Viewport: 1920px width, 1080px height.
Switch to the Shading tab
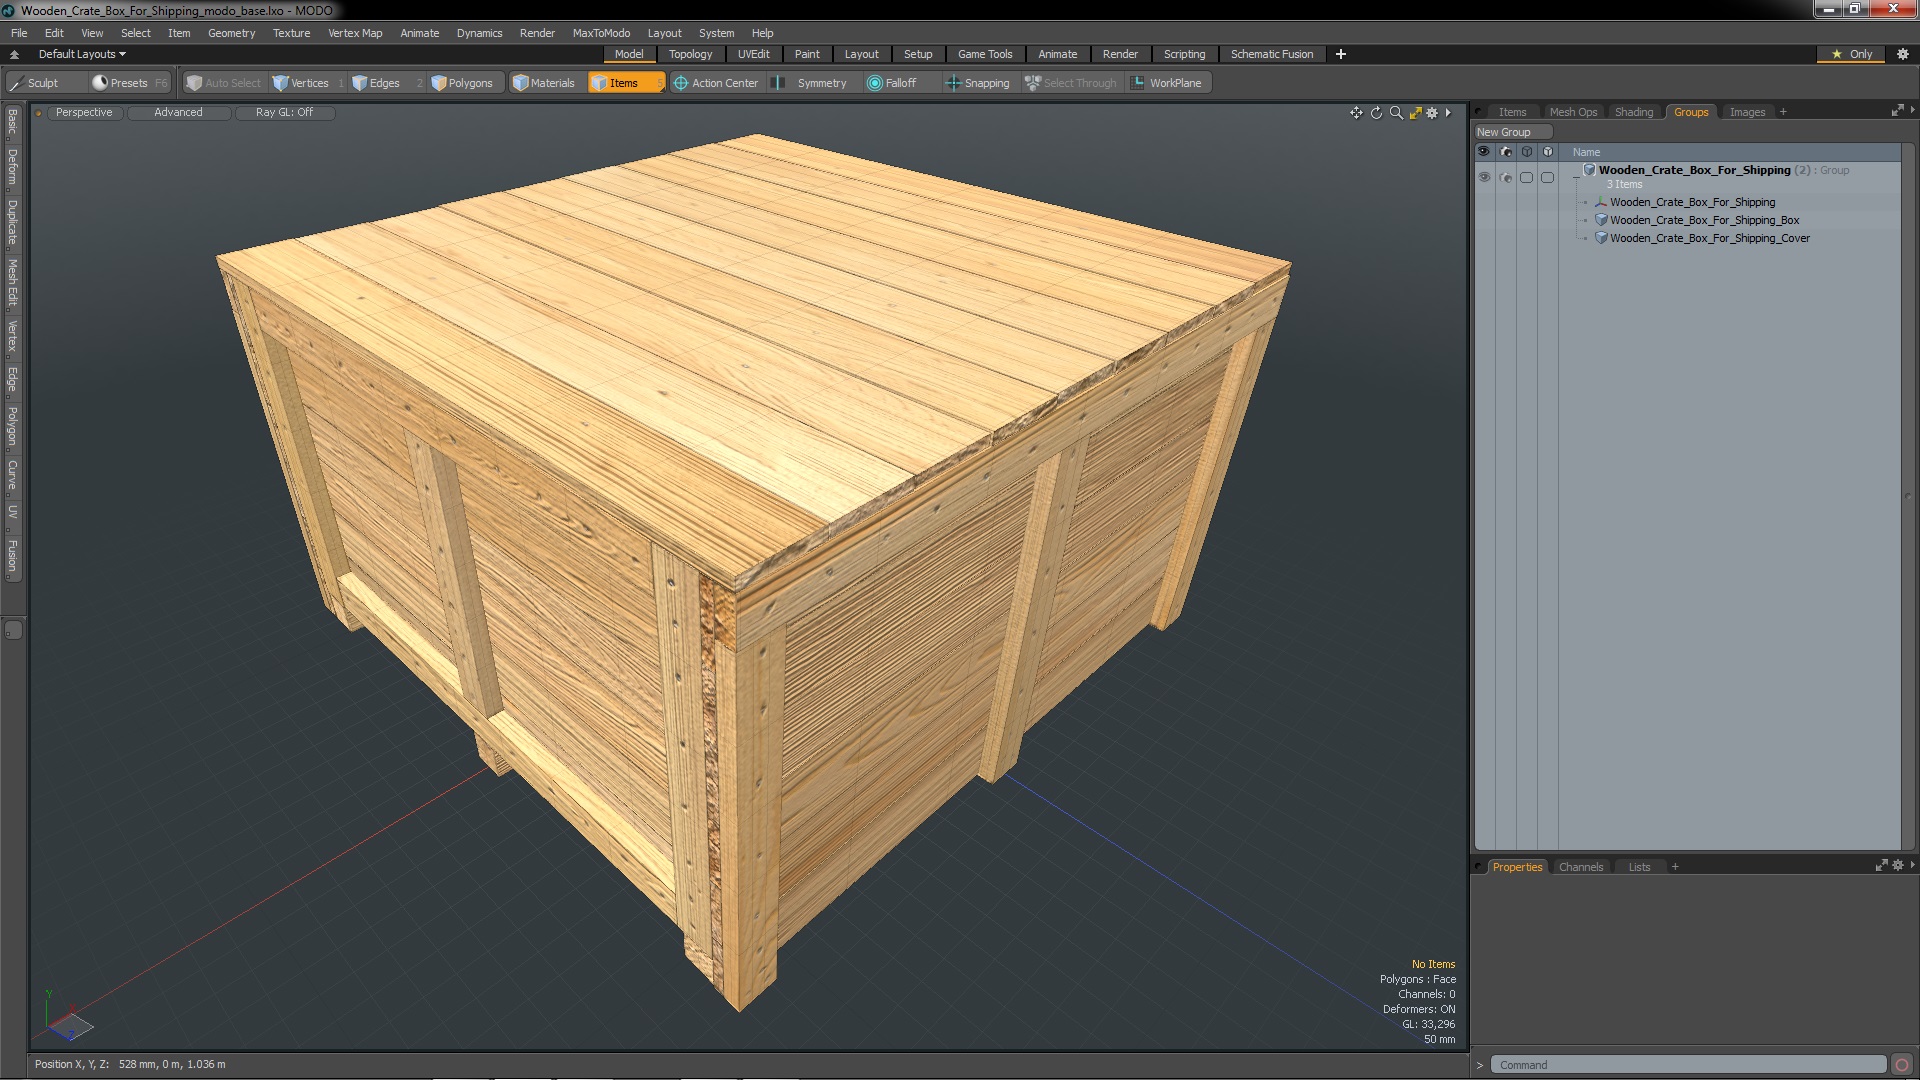1633,112
